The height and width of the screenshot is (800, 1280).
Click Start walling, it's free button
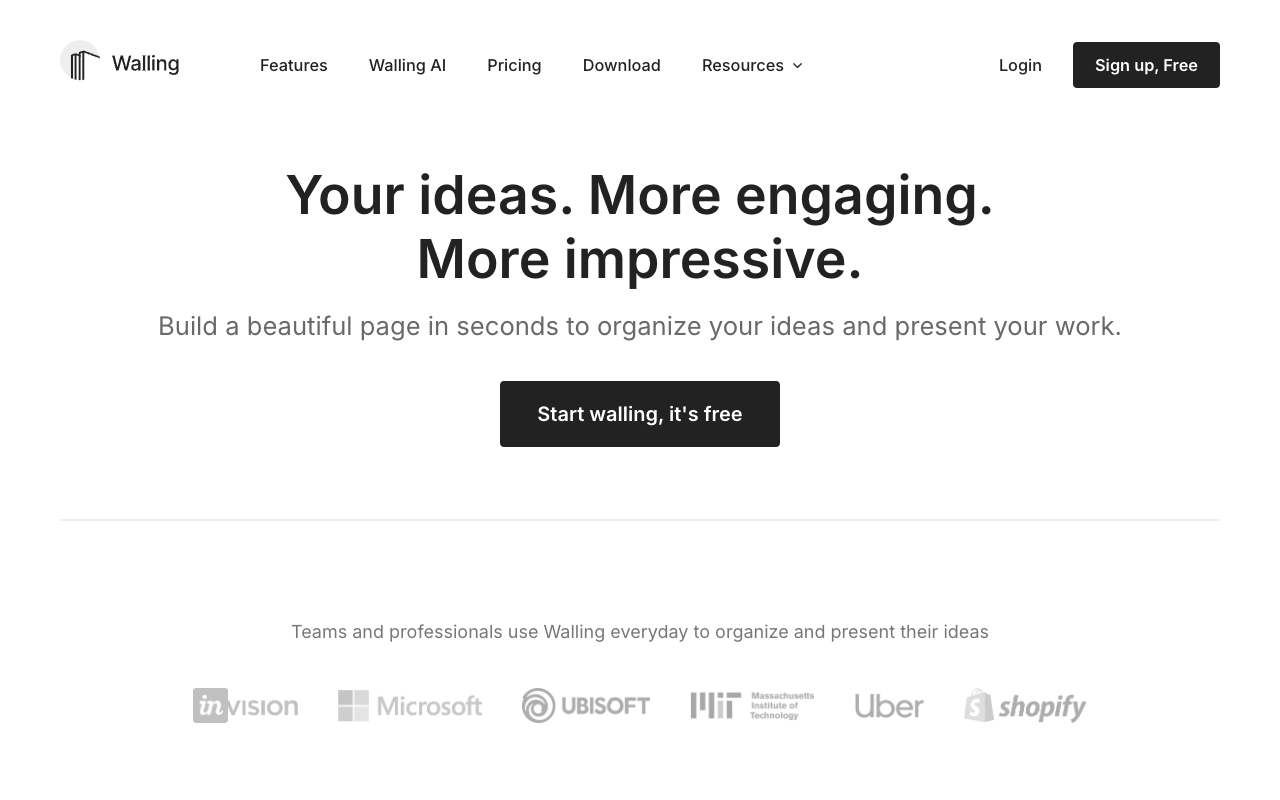point(640,414)
